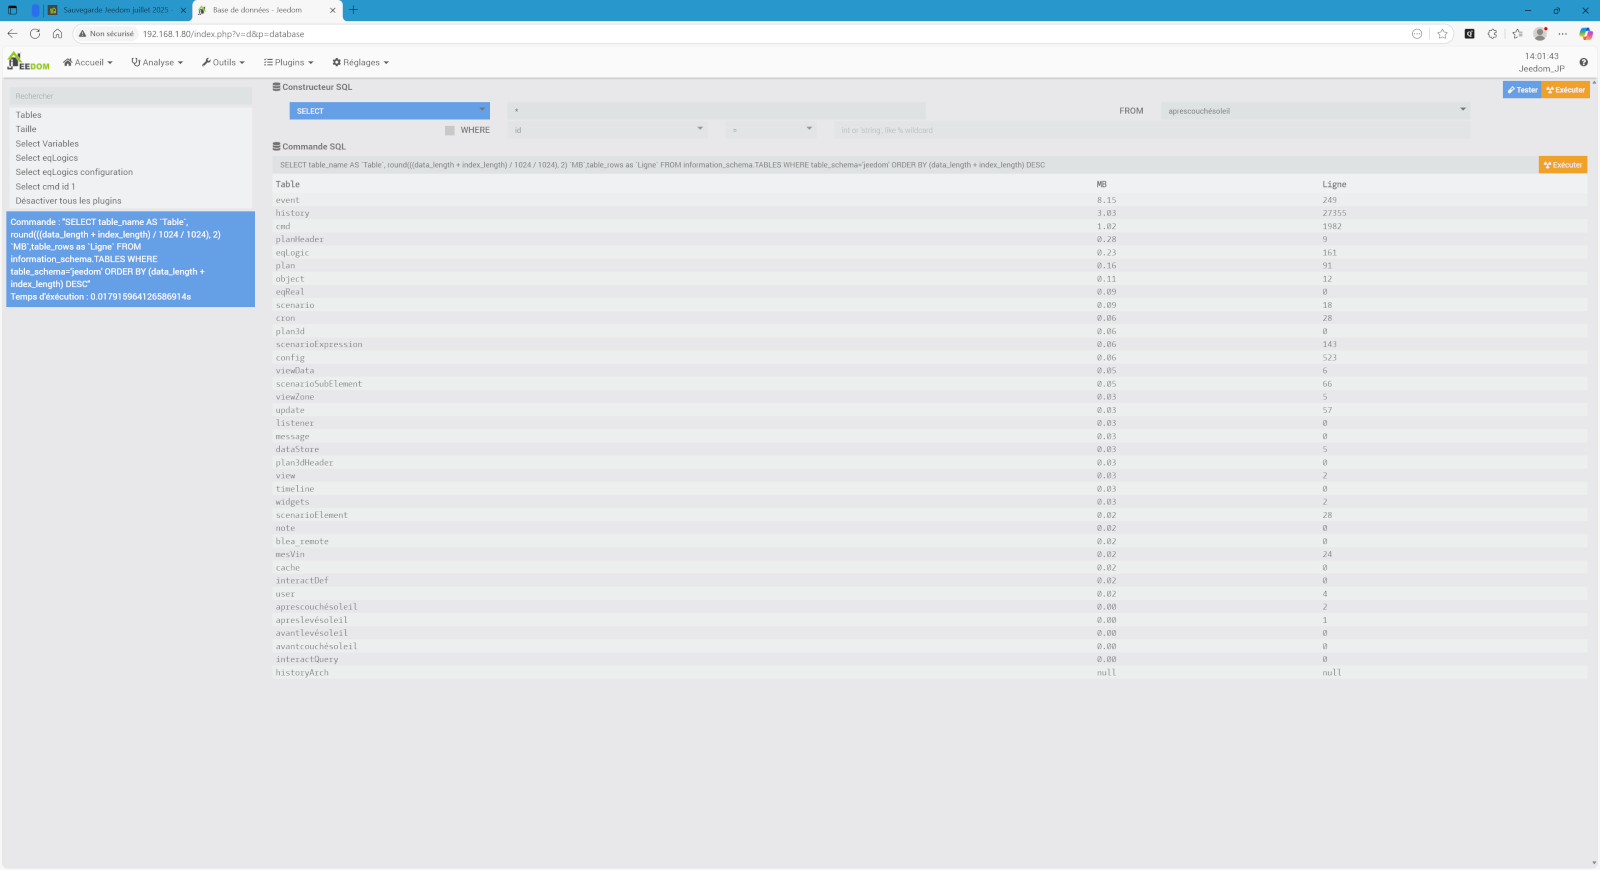Screen dimensions: 1600x870
Task: Click the top Exécuter button
Action: [1566, 90]
